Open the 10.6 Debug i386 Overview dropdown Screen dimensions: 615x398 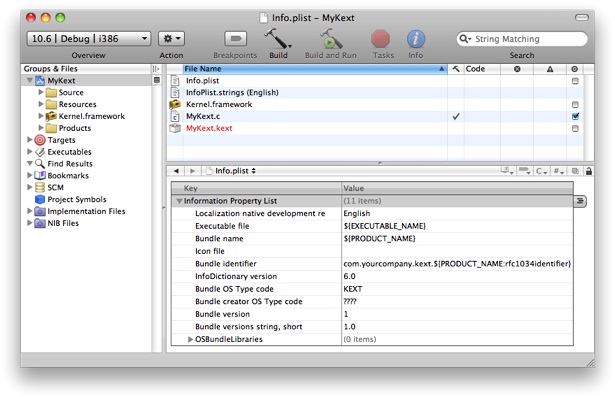(x=89, y=38)
